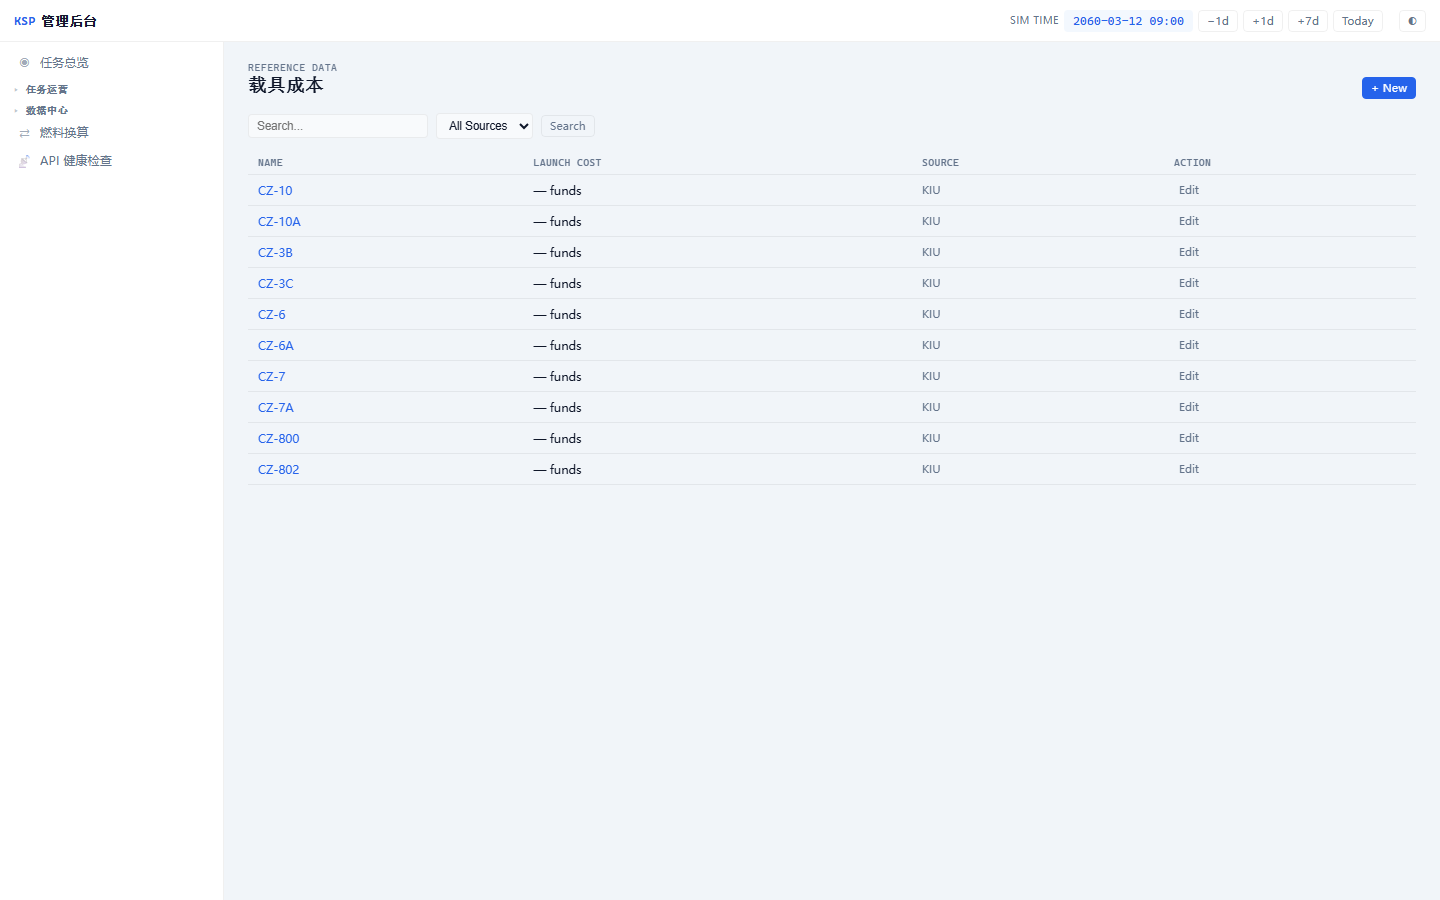Step sim time back with −1d
This screenshot has width=1440, height=900.
tap(1218, 21)
